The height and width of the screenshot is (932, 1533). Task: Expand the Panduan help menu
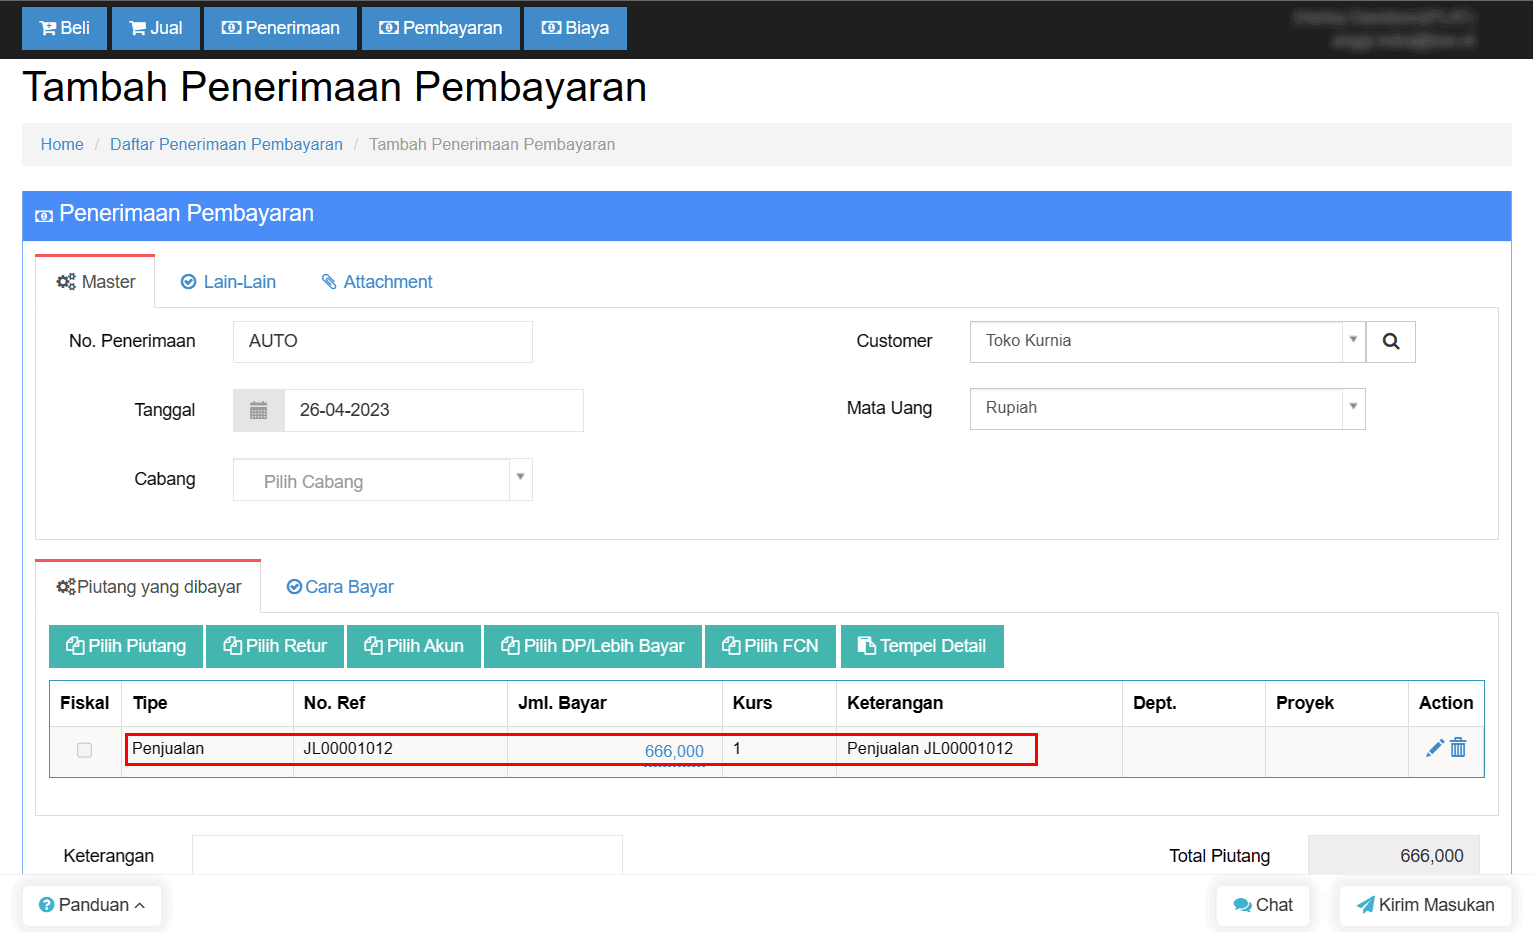[92, 905]
